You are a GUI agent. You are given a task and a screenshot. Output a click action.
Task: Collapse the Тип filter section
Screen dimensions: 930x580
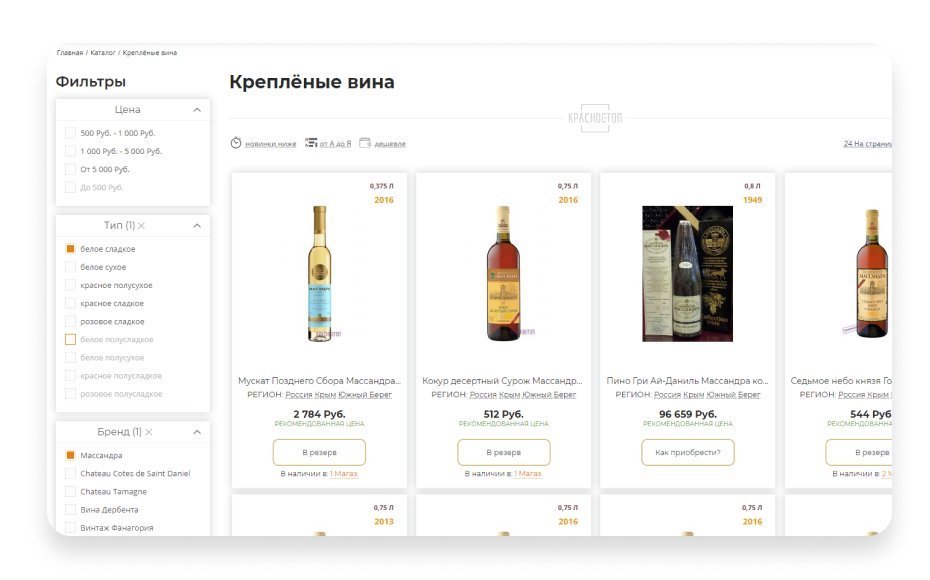coord(197,226)
